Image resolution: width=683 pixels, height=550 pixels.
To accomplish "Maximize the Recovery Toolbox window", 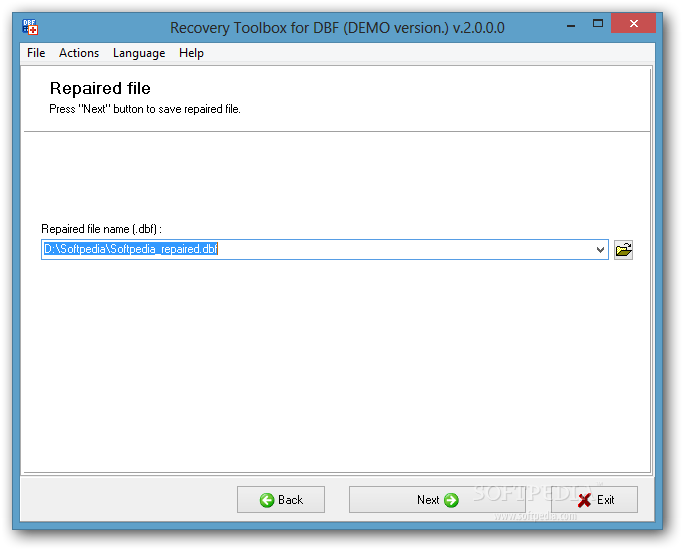I will (x=598, y=24).
